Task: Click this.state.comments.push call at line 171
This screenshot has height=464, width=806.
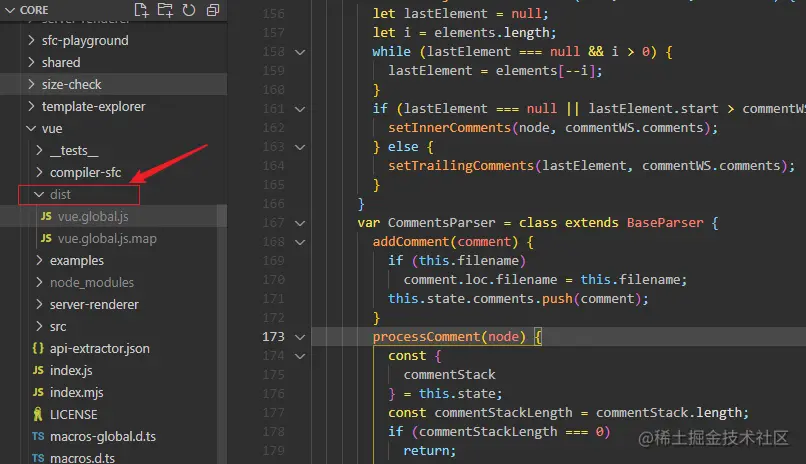Action: [518, 299]
